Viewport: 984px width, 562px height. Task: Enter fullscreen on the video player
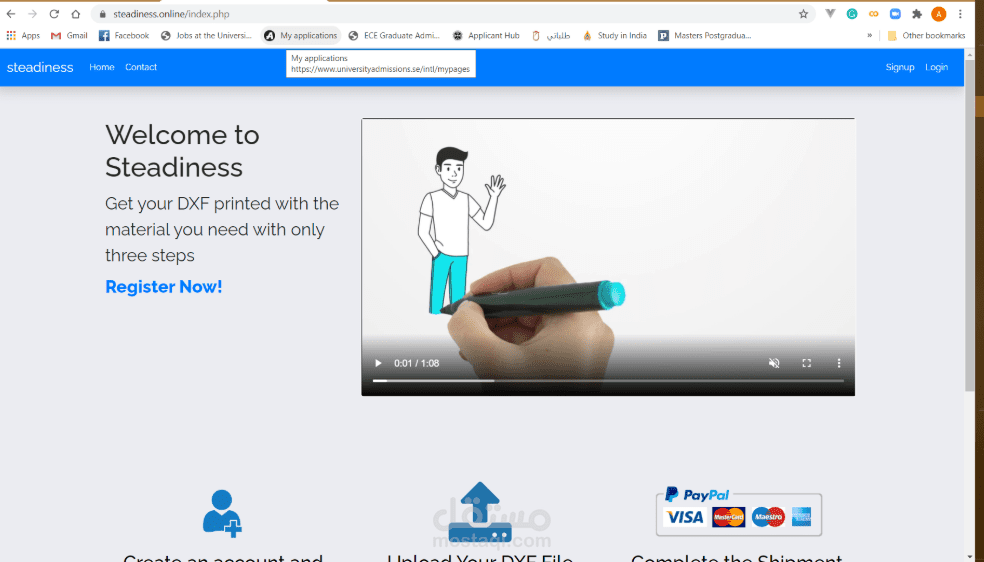coord(806,363)
